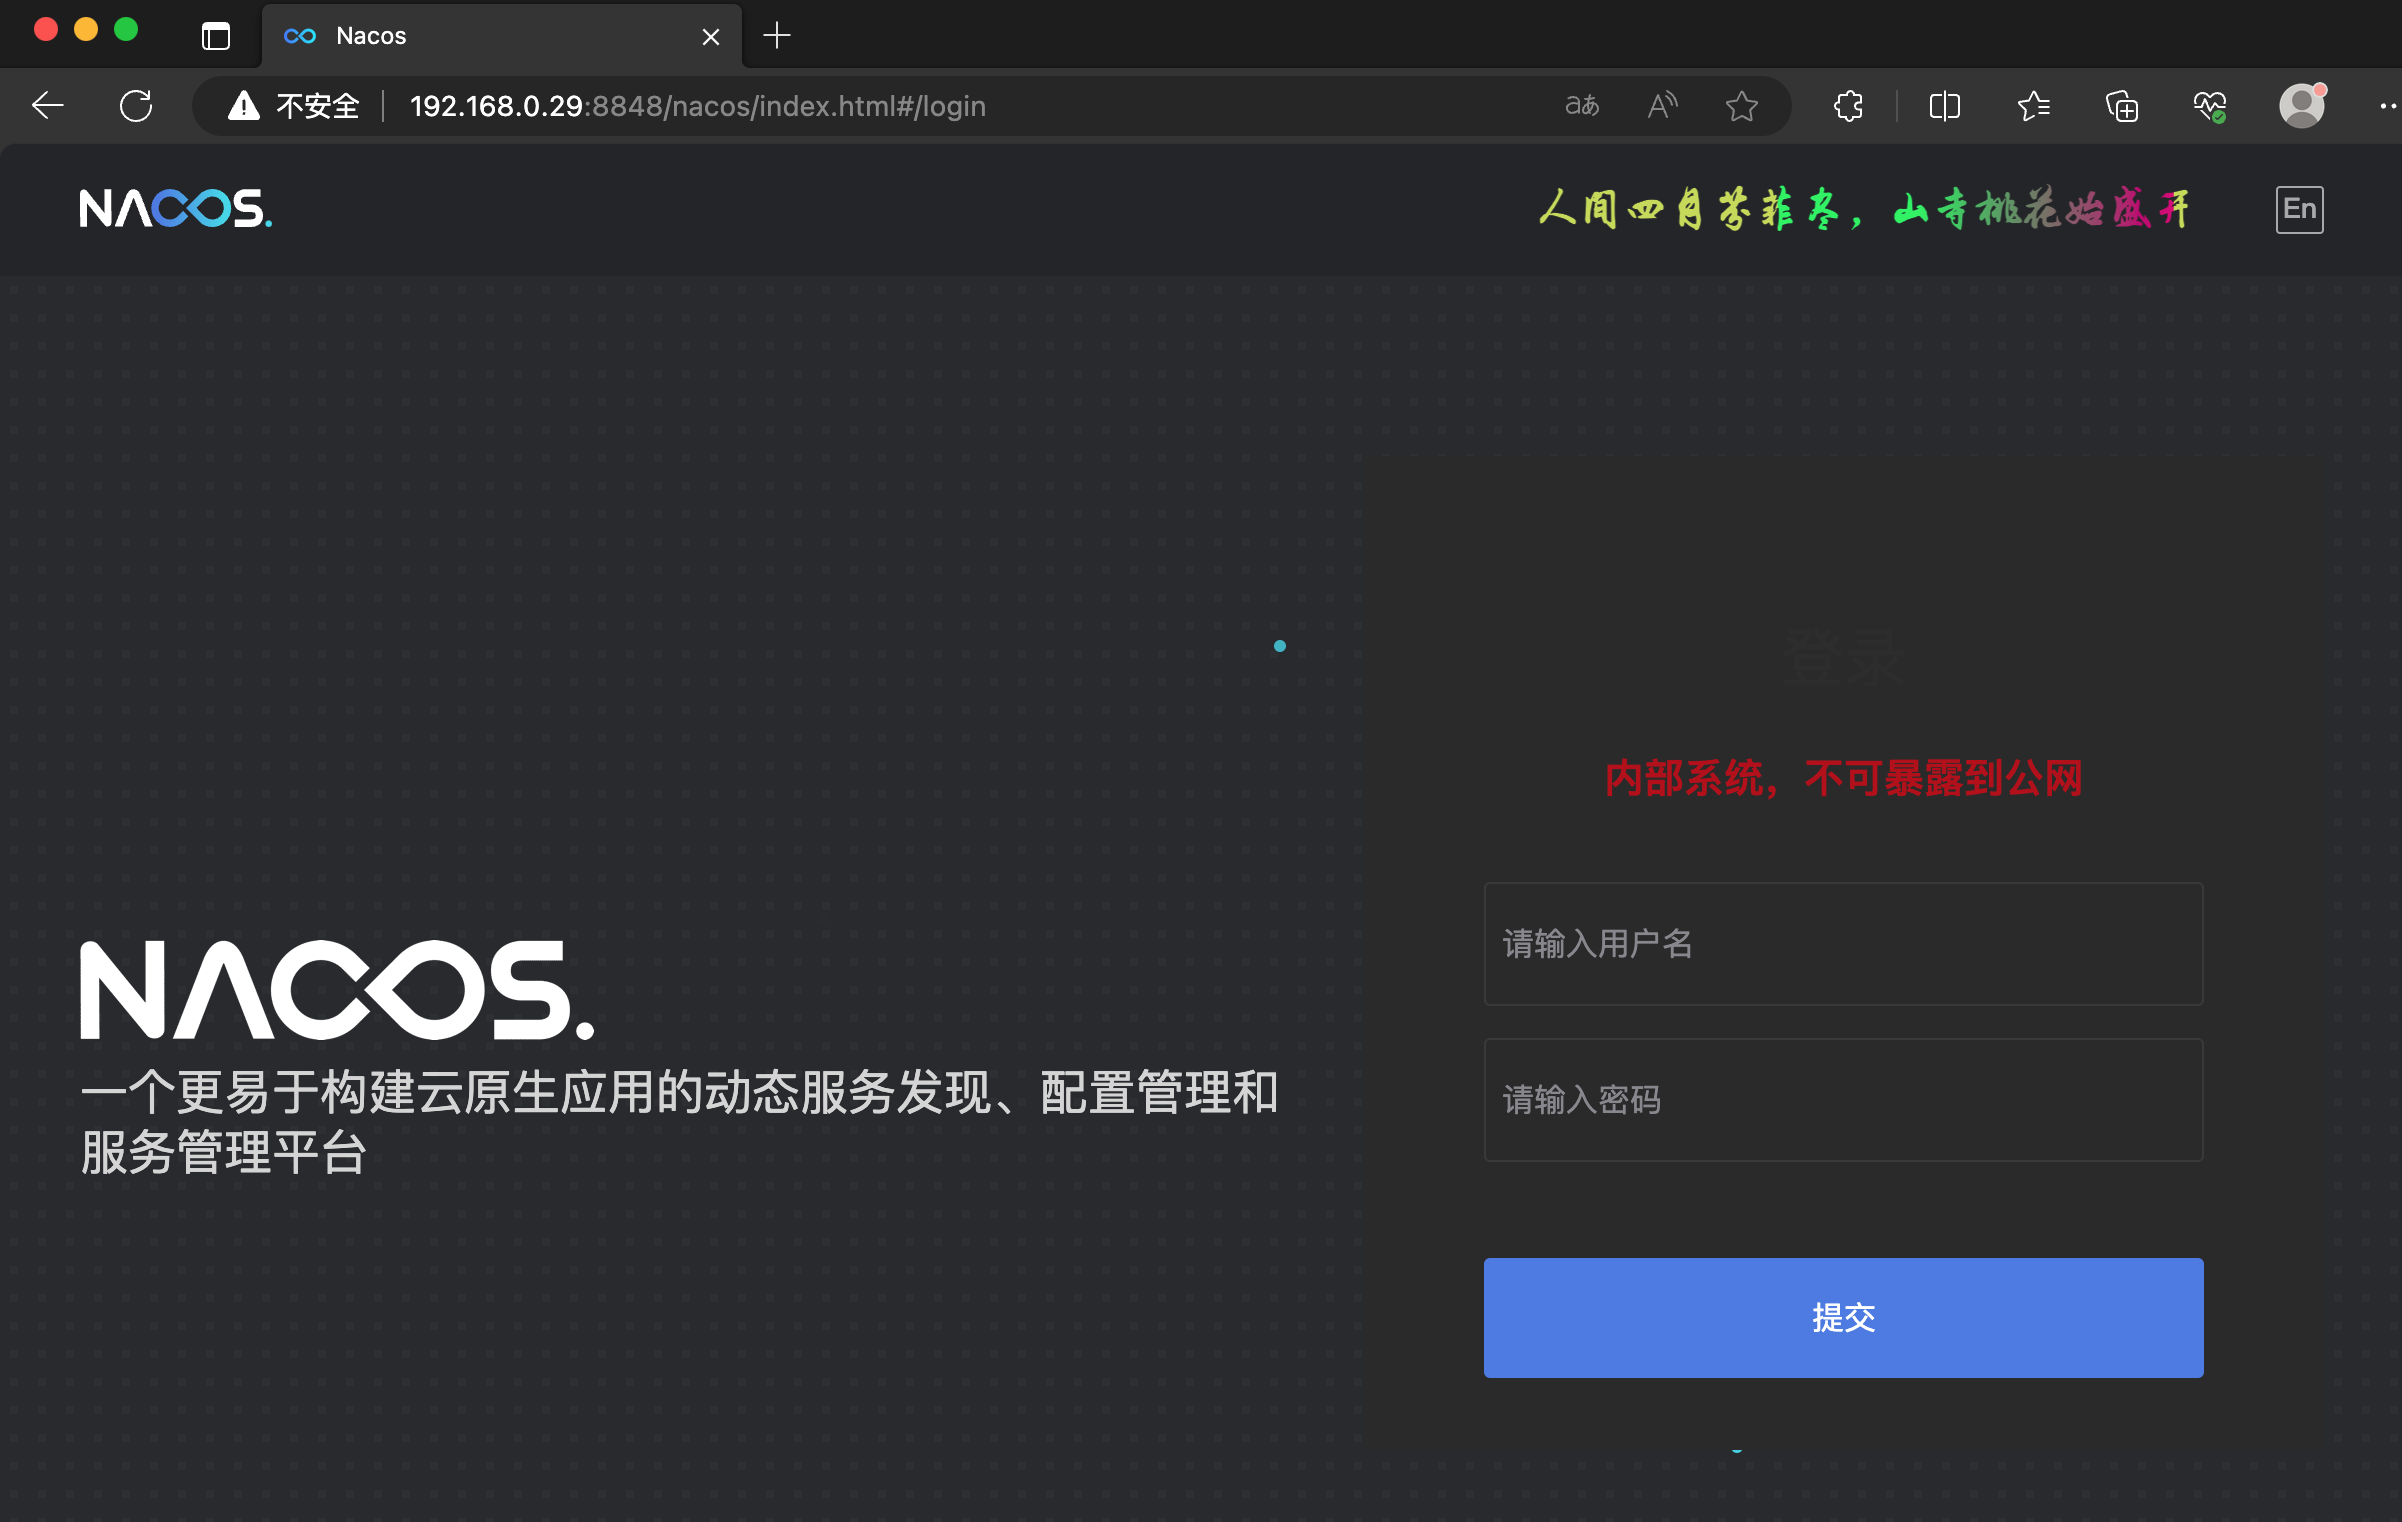Open the page translate icon
The height and width of the screenshot is (1522, 2402).
click(1581, 105)
